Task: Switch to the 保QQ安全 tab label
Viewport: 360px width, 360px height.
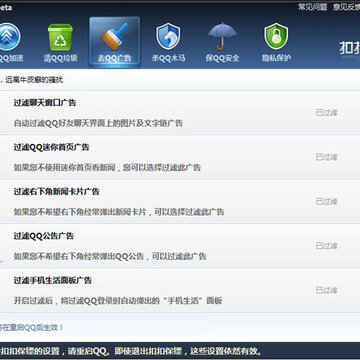Action: 222,58
